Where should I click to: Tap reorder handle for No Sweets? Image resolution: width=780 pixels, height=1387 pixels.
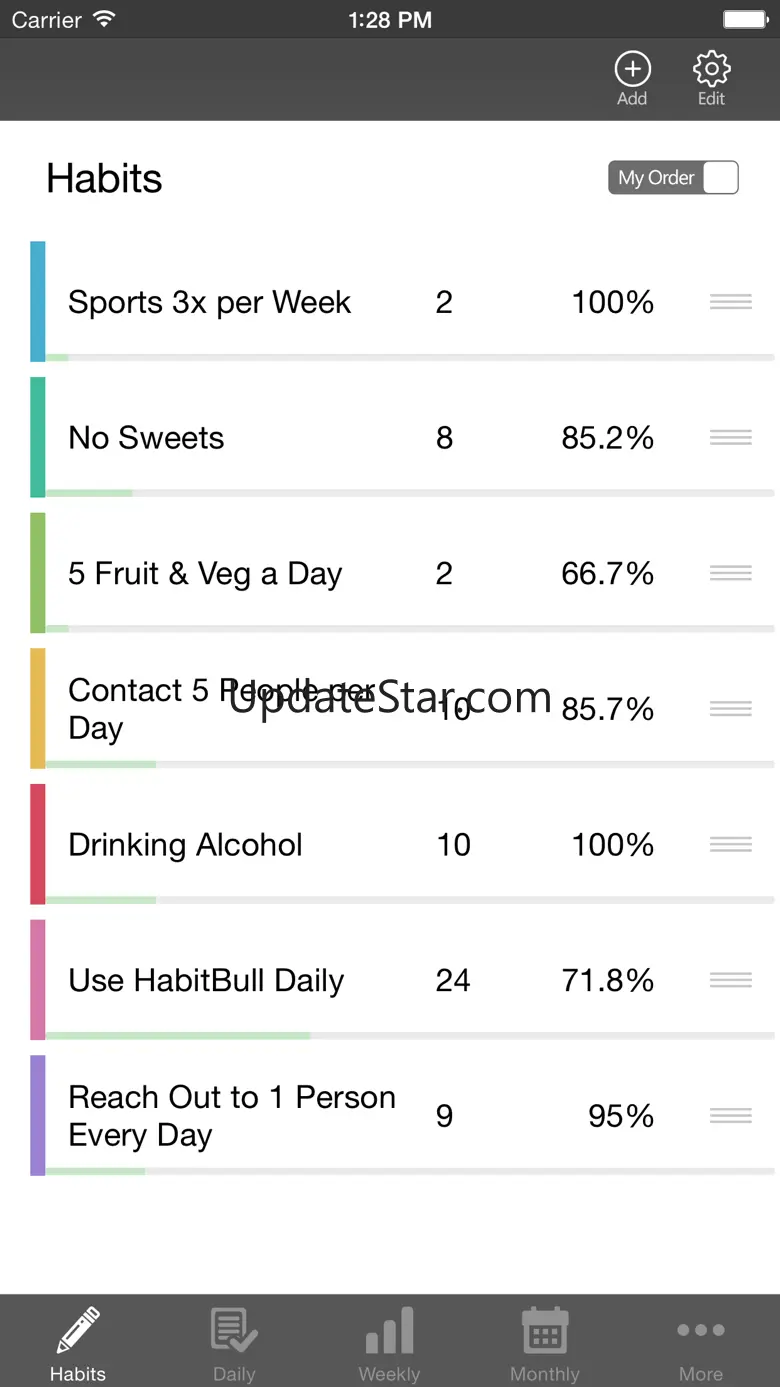pos(730,437)
